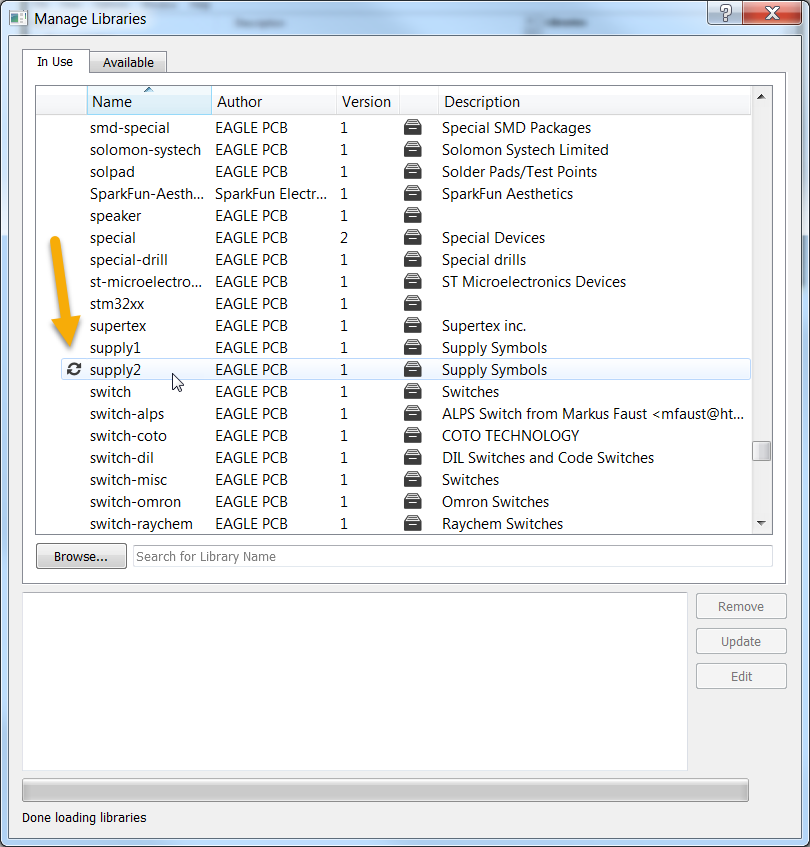This screenshot has height=847, width=810.
Task: Sort list by Name column header
Action: 149,101
